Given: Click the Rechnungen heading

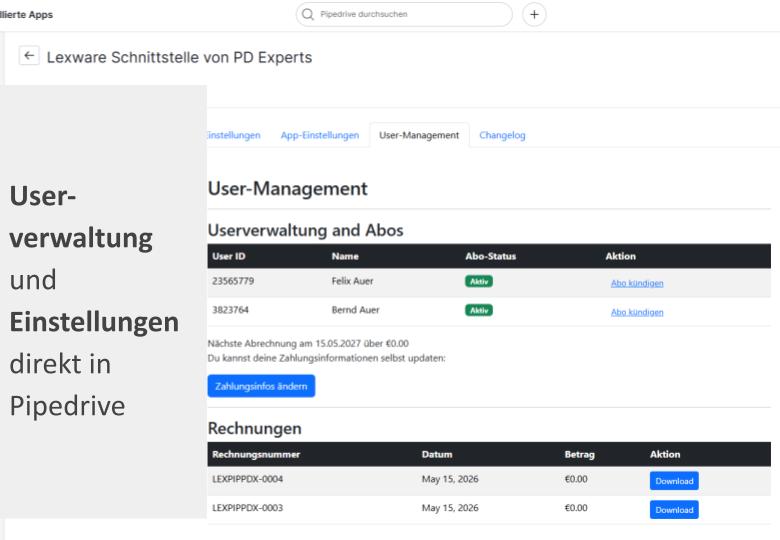Looking at the screenshot, I should pyautogui.click(x=255, y=428).
